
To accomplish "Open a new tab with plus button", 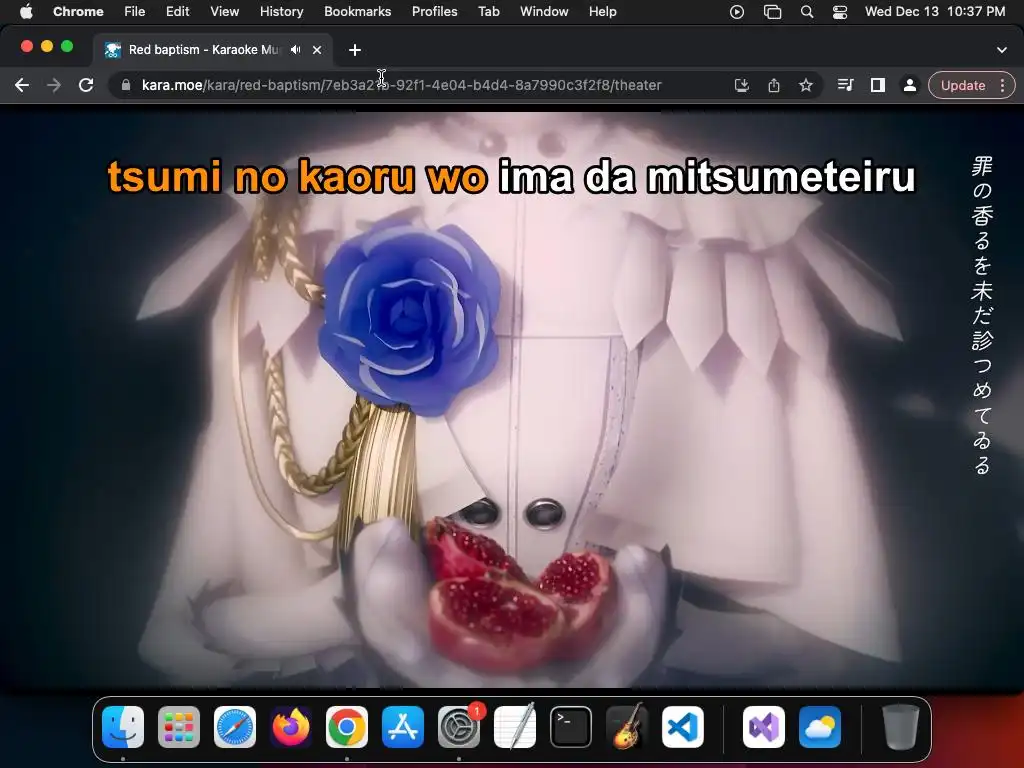I will pyautogui.click(x=355, y=50).
